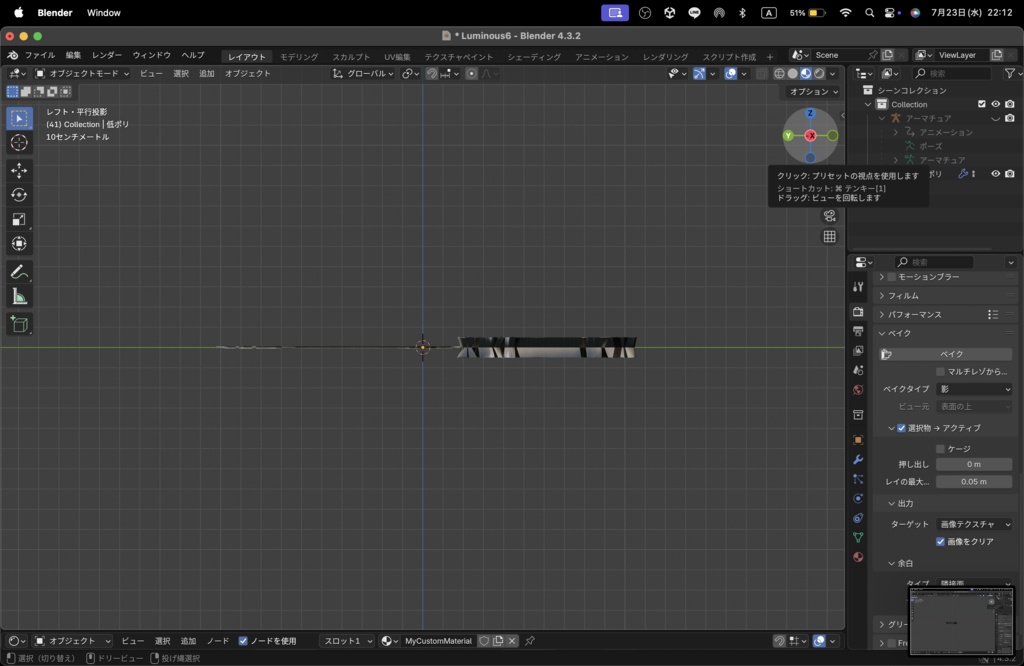The height and width of the screenshot is (666, 1024).
Task: Open the オプション dropdown in viewport
Action: pyautogui.click(x=813, y=92)
